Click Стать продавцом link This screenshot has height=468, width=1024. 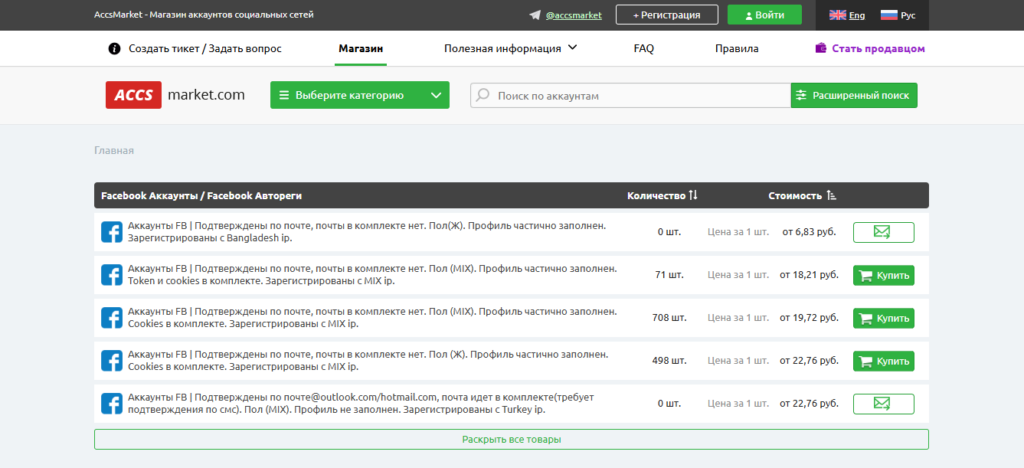(x=878, y=48)
